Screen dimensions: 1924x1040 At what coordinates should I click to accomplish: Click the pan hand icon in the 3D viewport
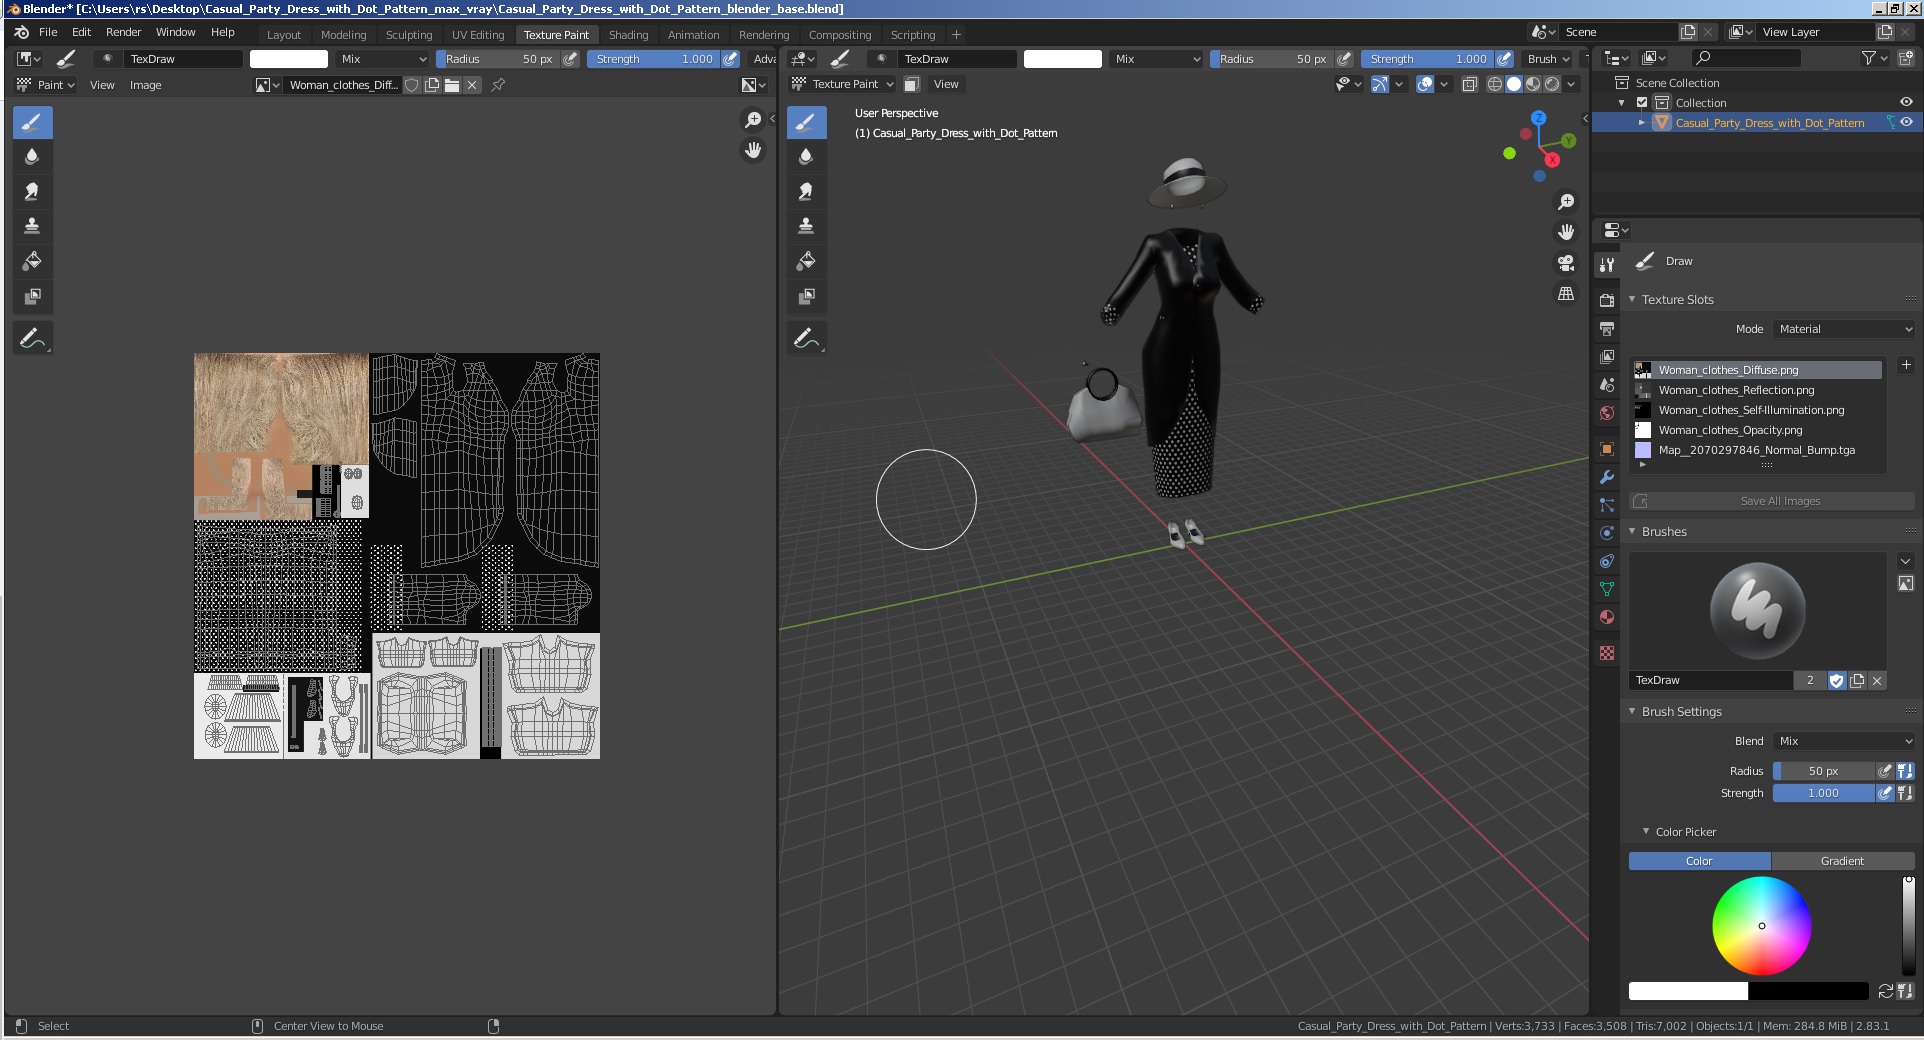(1566, 232)
